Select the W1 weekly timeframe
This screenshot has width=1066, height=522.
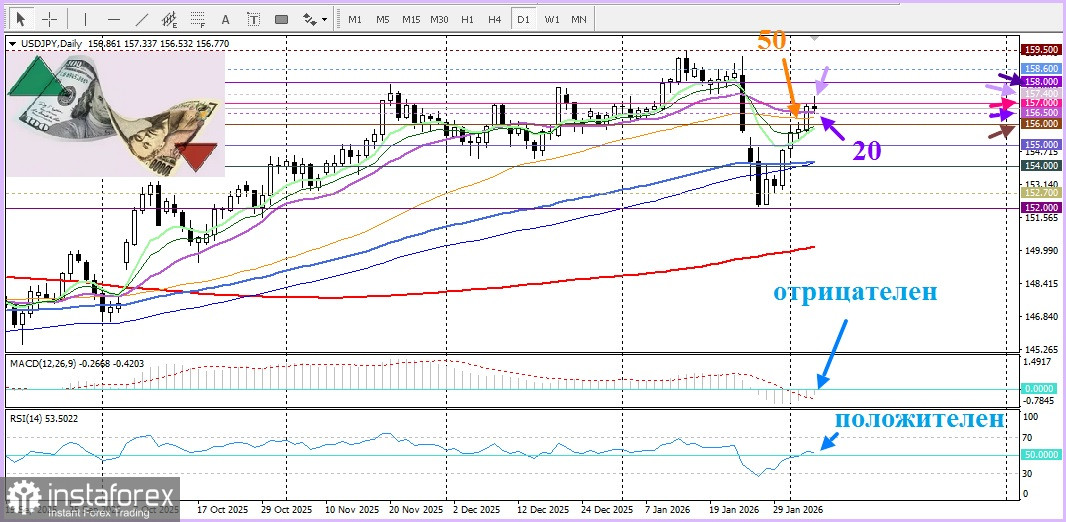(551, 19)
